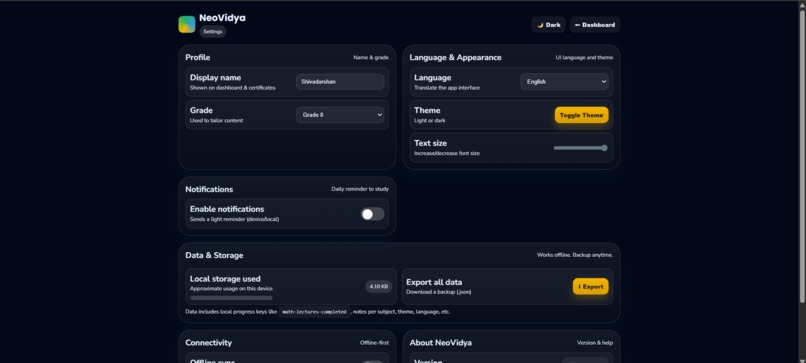Click the Notifications section heading
Screen dimensions: 806x363
(x=209, y=189)
